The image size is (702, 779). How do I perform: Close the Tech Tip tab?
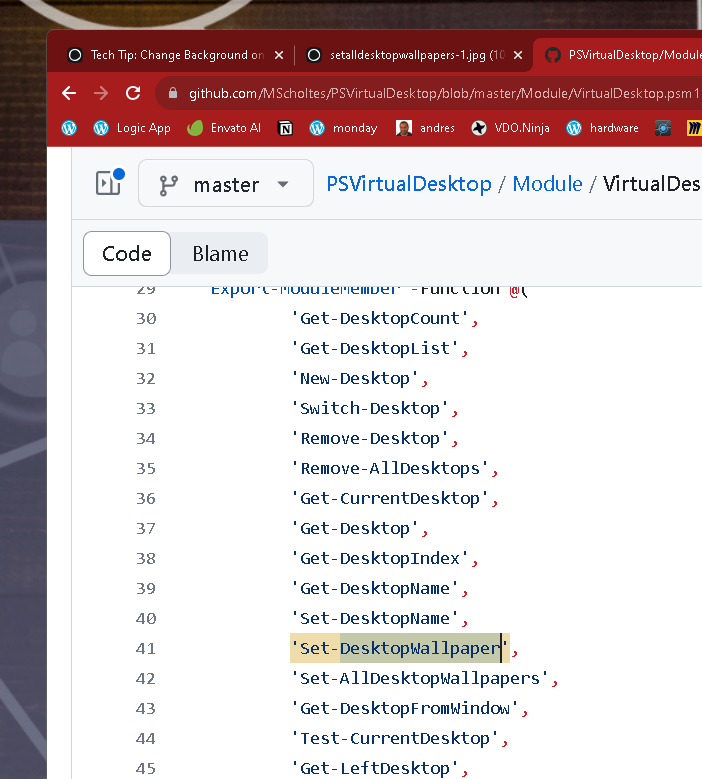click(x=279, y=55)
